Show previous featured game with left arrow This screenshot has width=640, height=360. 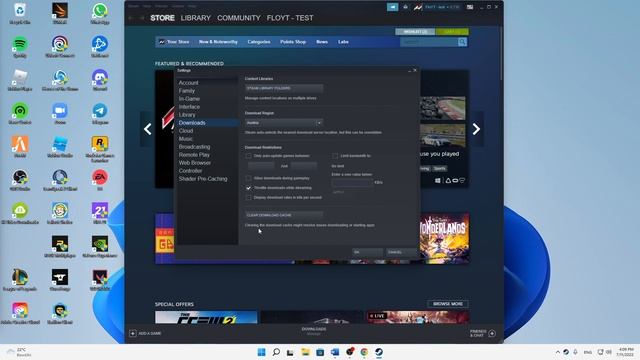[x=147, y=129]
